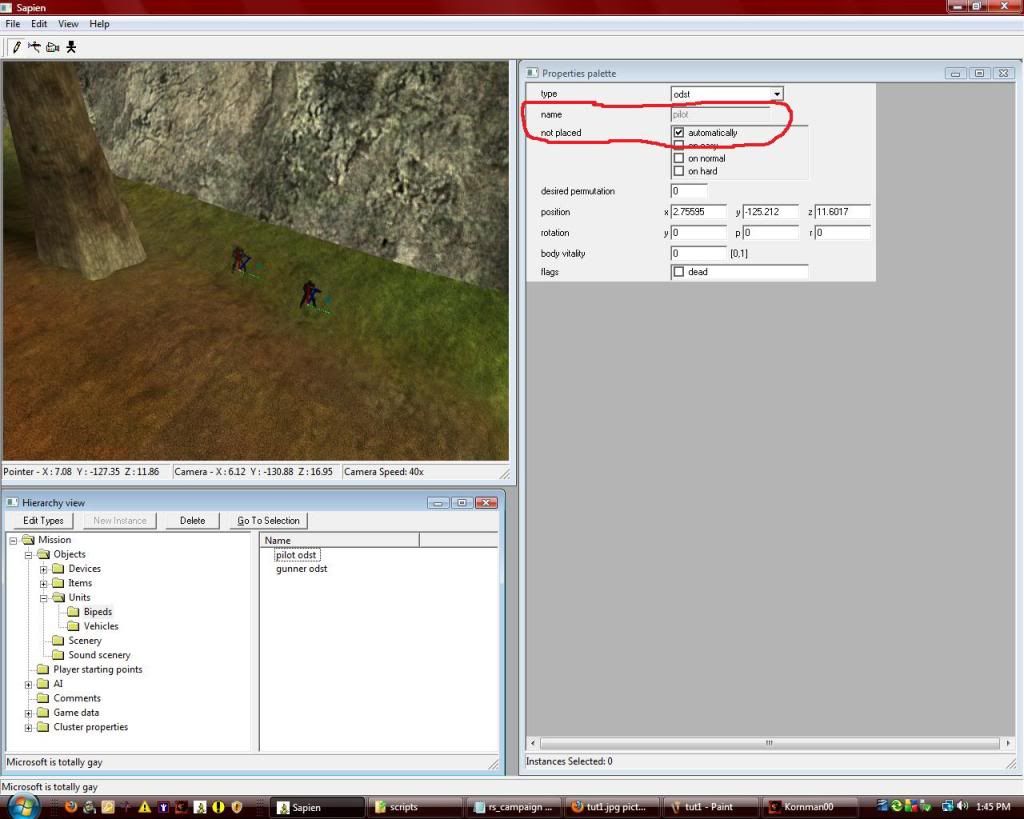Expand the AI tree node
The width and height of the screenshot is (1024, 819).
28,684
